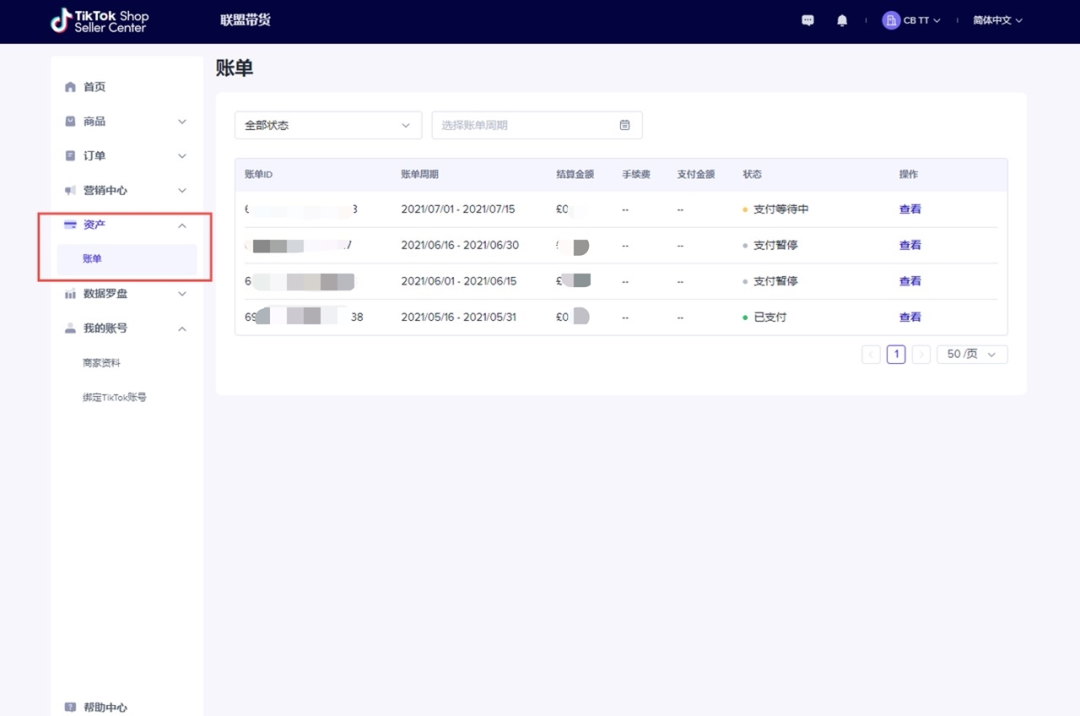
Task: Click the 选择账单周期 date input
Action: [x=537, y=125]
